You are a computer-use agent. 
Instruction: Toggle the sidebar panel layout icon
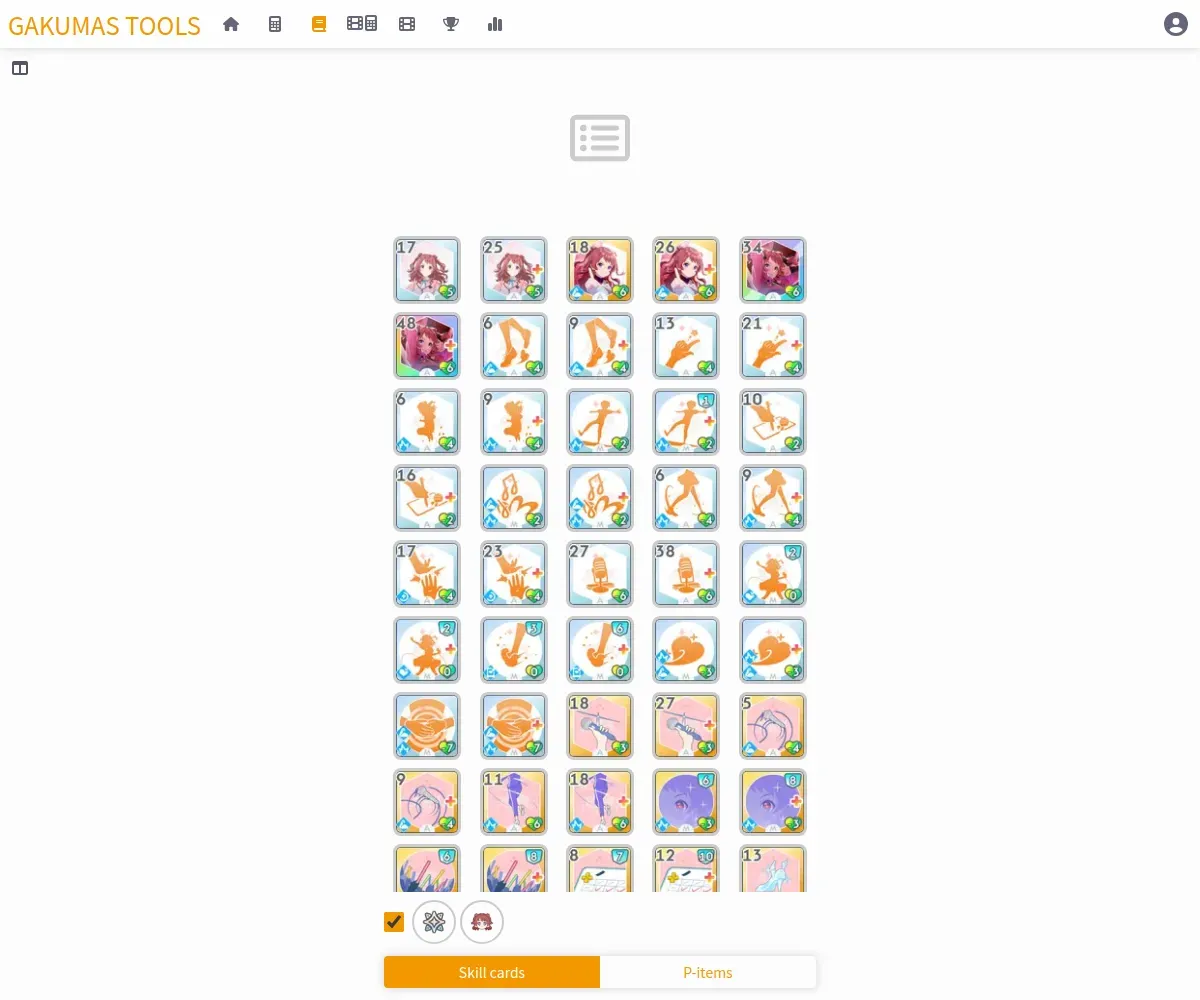(x=20, y=68)
